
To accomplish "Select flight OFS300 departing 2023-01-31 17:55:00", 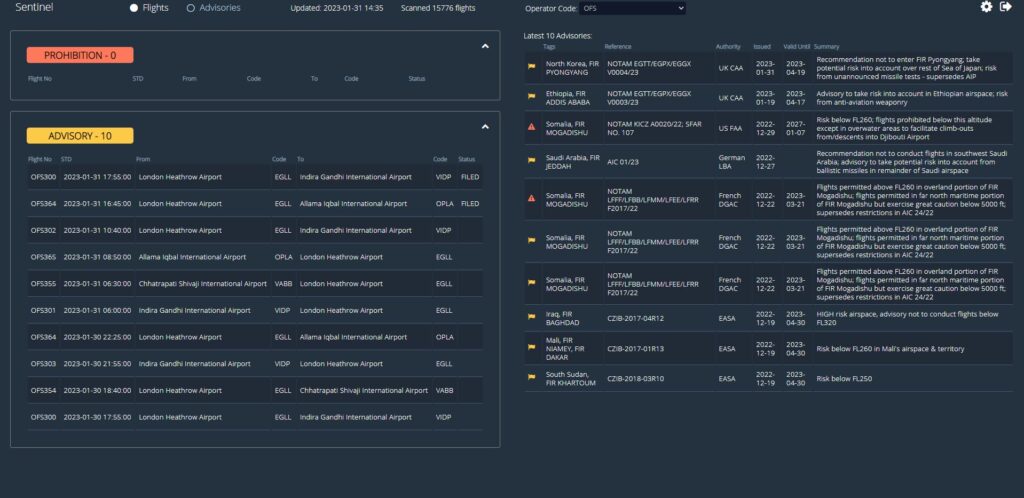I will pyautogui.click(x=255, y=177).
